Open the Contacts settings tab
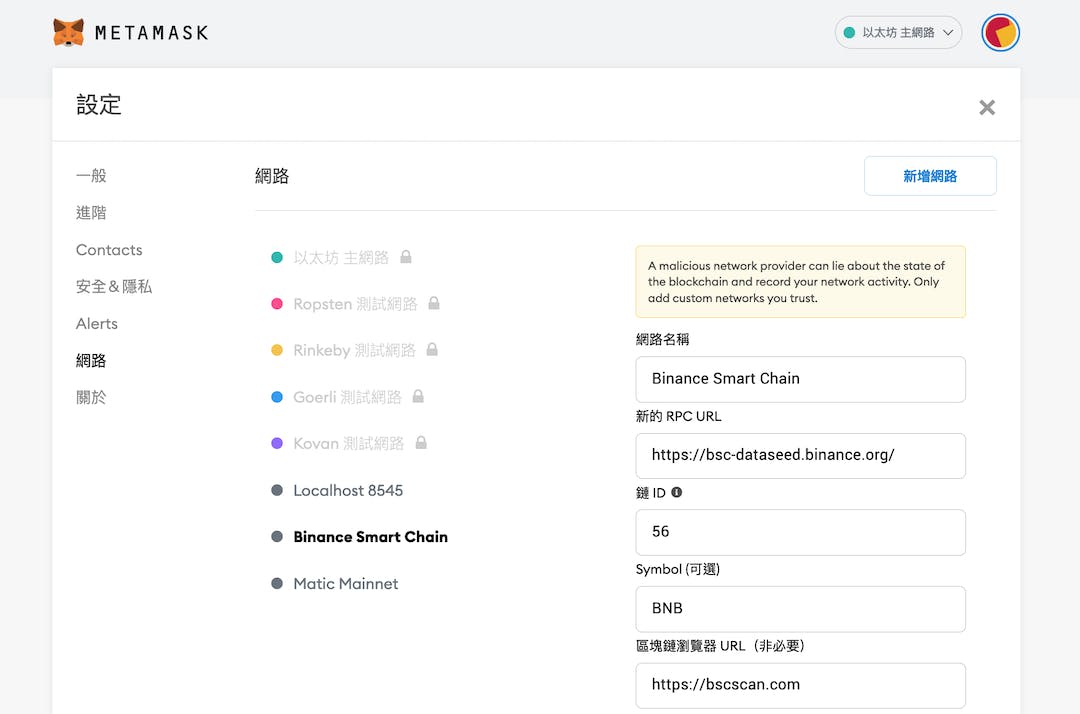 pyautogui.click(x=109, y=250)
